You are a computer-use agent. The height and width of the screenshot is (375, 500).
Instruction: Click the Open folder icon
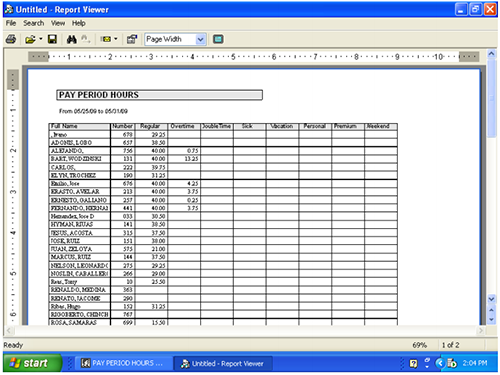point(30,39)
